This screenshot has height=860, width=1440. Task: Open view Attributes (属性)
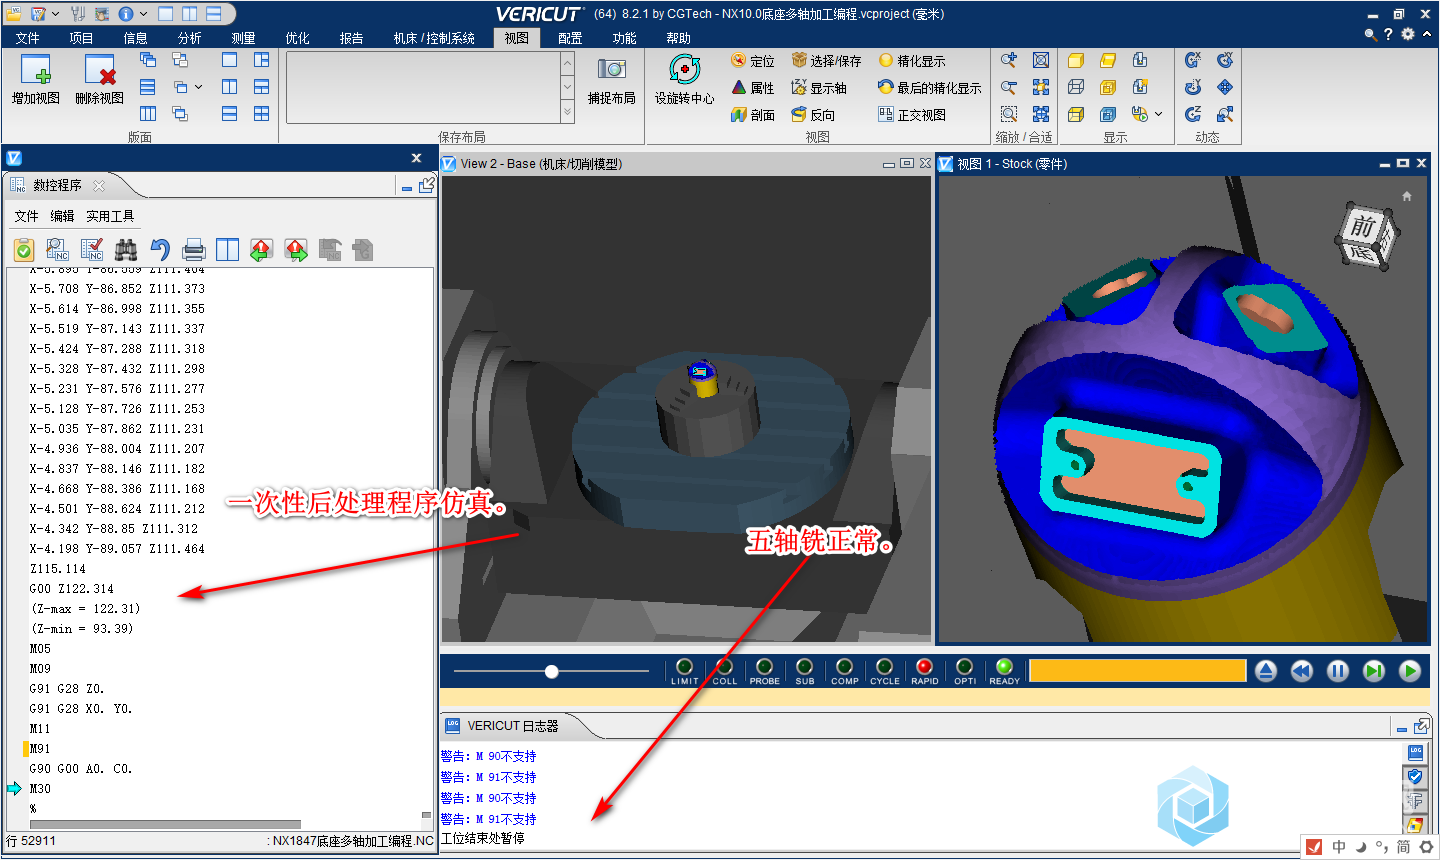coord(752,88)
